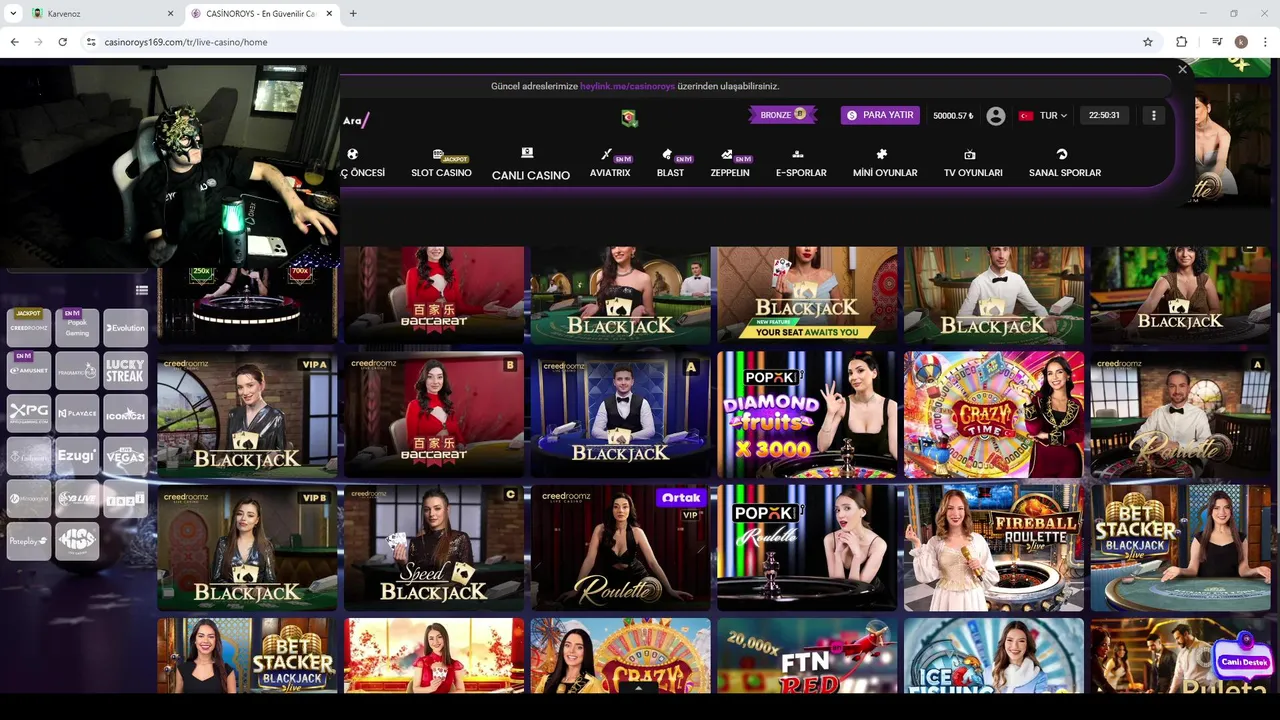Screen dimensions: 1280x720
Task: Launch Fireball Roulette
Action: (994, 547)
